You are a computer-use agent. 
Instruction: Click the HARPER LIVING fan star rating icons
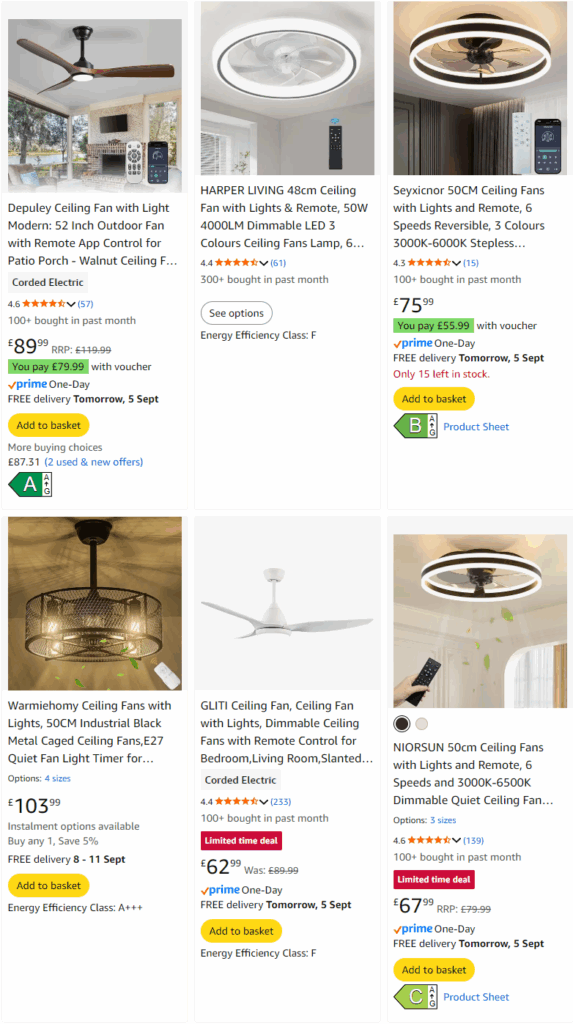(x=237, y=263)
